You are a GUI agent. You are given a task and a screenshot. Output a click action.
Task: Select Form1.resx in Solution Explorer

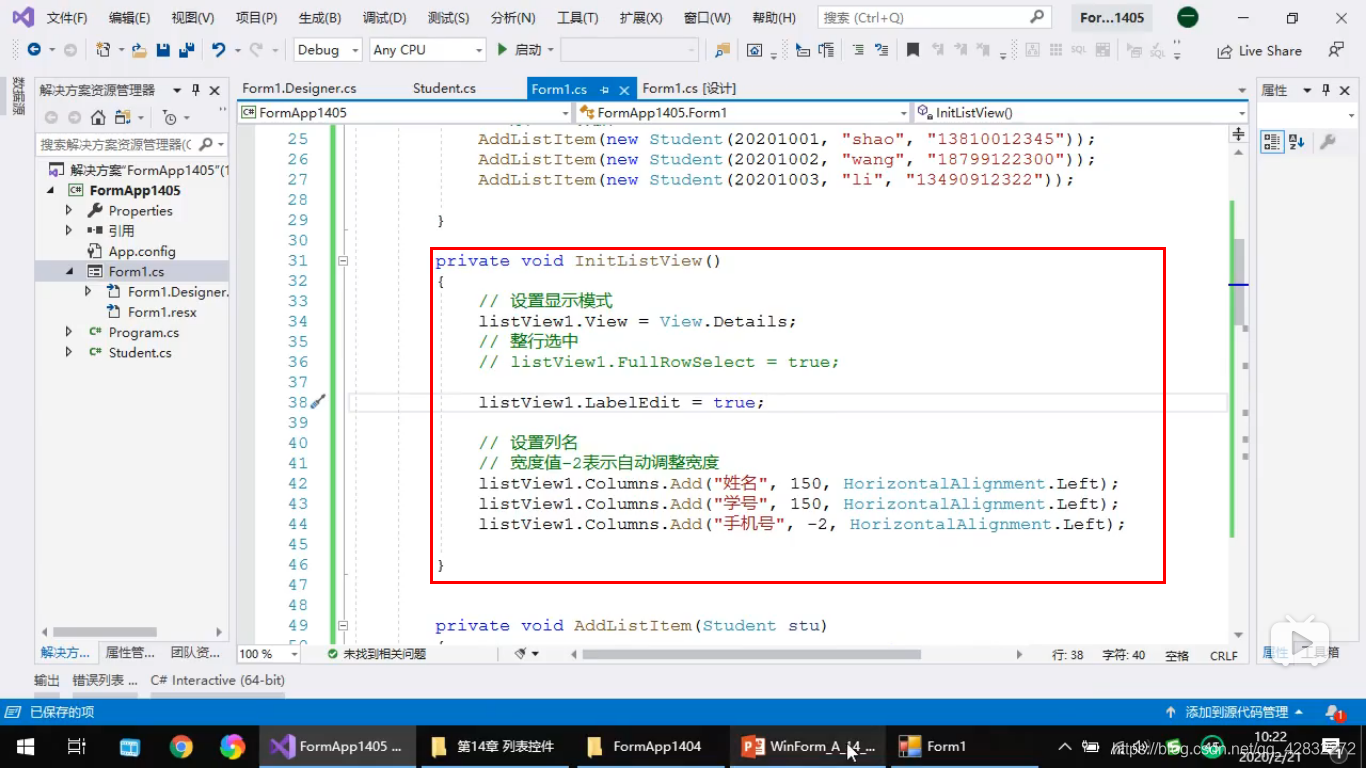[162, 312]
